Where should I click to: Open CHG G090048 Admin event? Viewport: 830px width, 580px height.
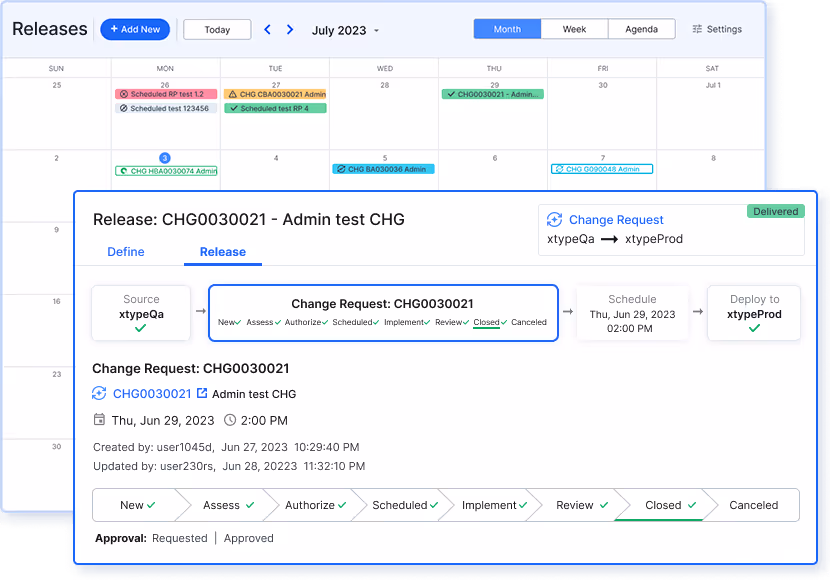pos(602,169)
